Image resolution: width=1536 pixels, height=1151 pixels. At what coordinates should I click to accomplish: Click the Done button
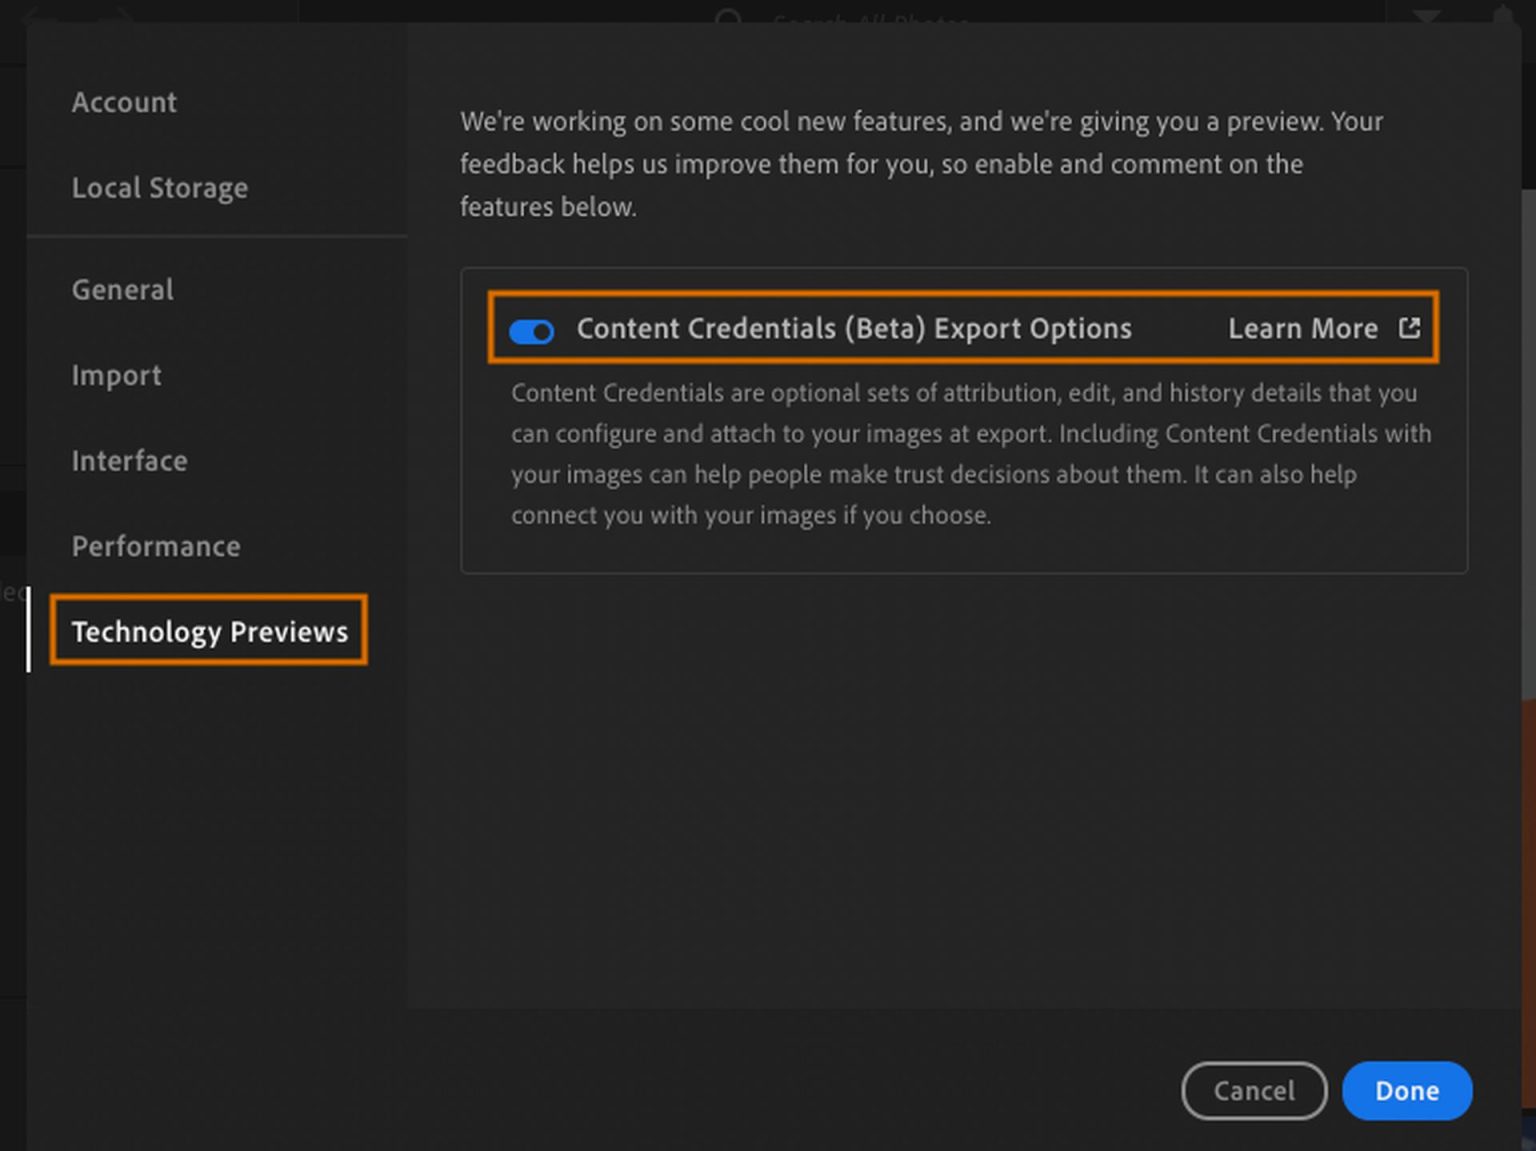(1407, 1091)
